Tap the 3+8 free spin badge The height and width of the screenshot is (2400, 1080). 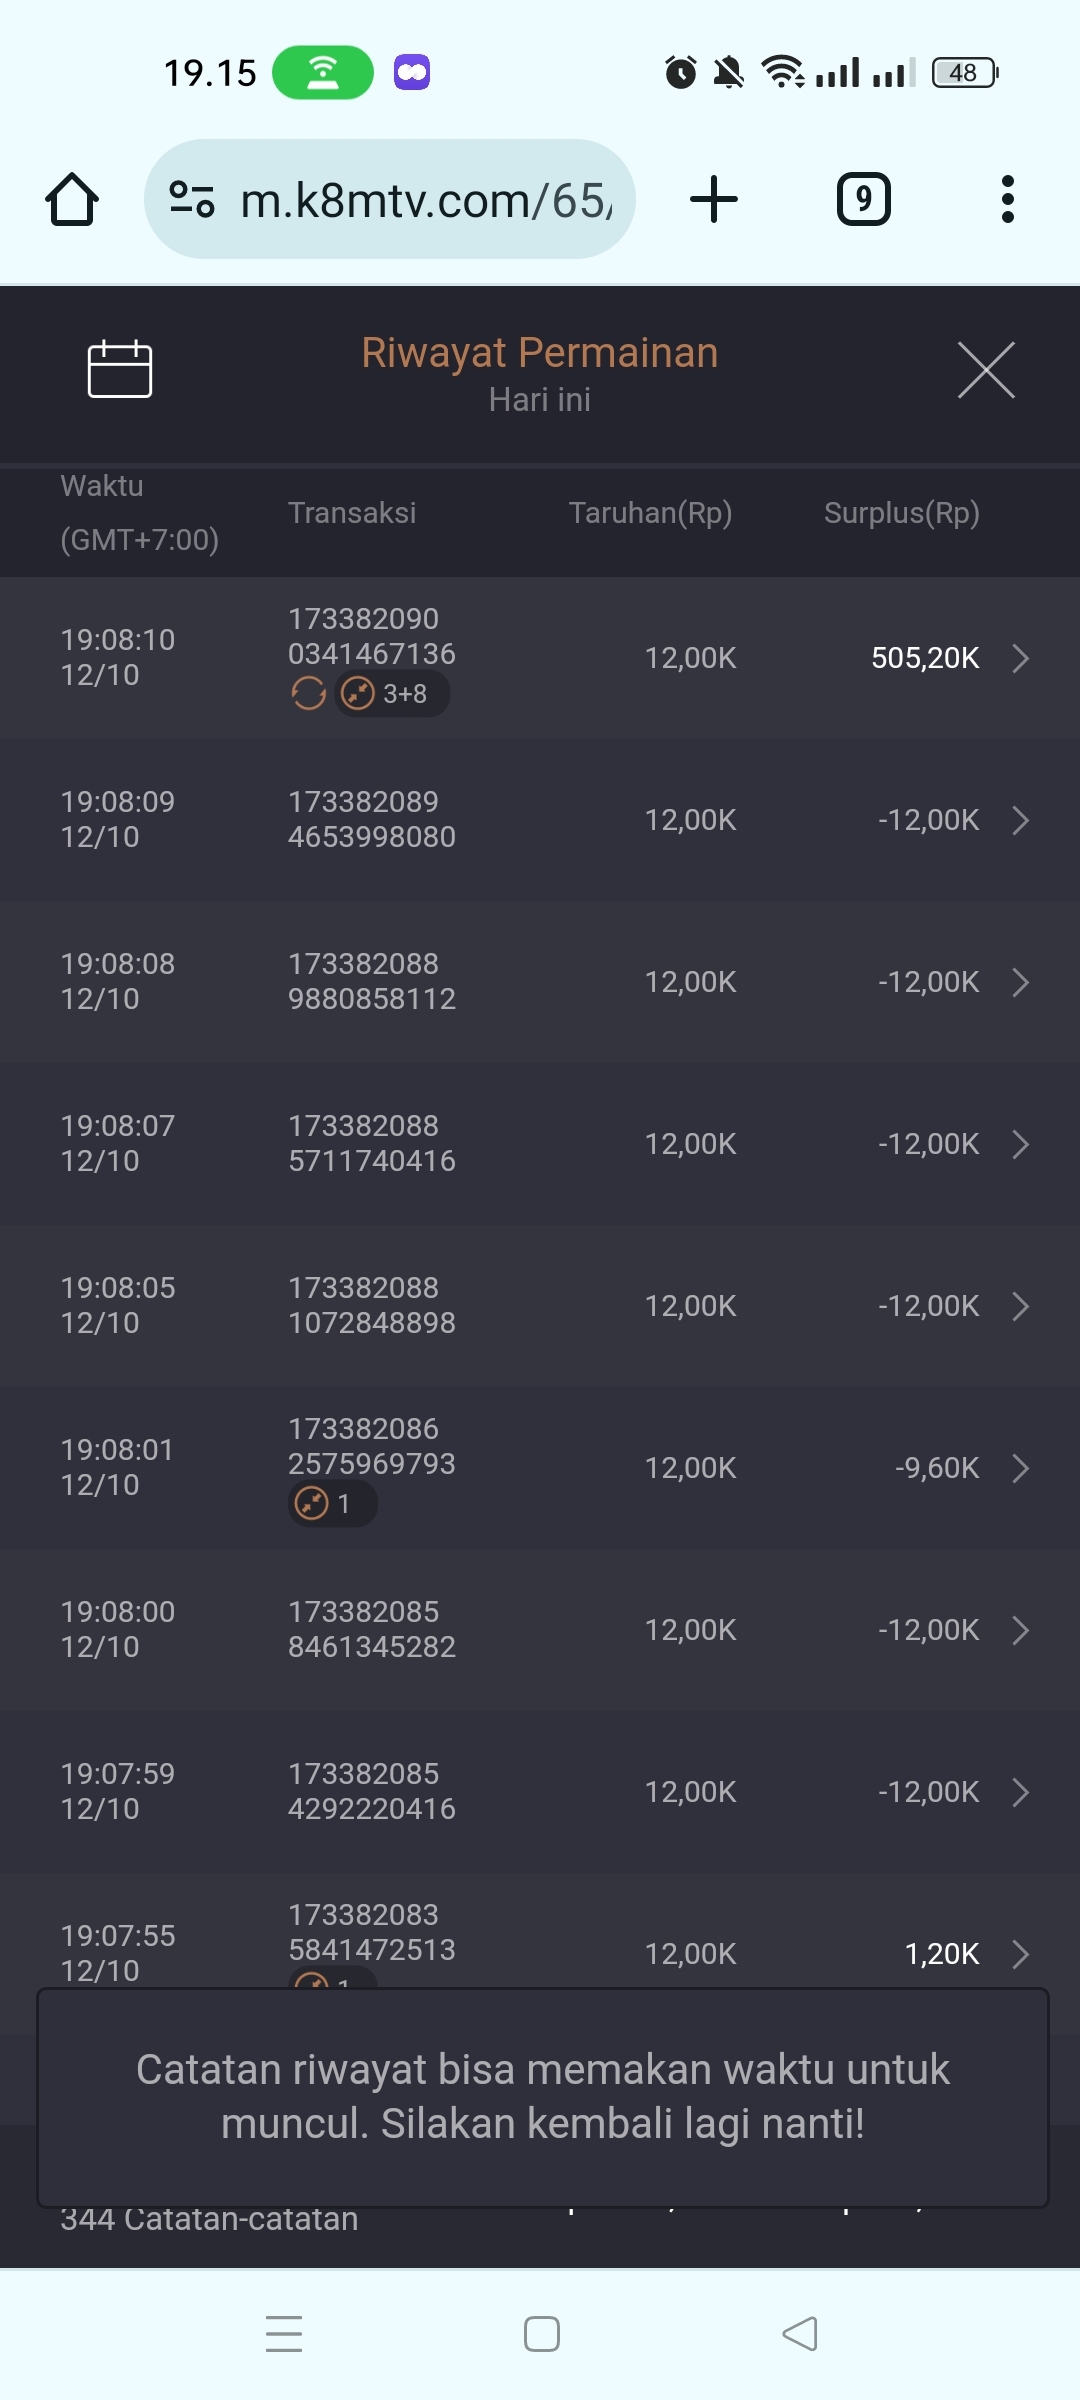[391, 693]
